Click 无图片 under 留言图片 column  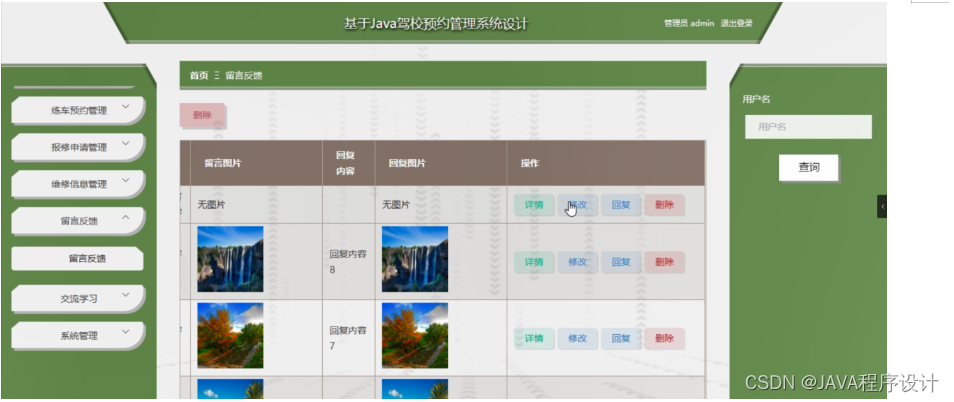(211, 205)
